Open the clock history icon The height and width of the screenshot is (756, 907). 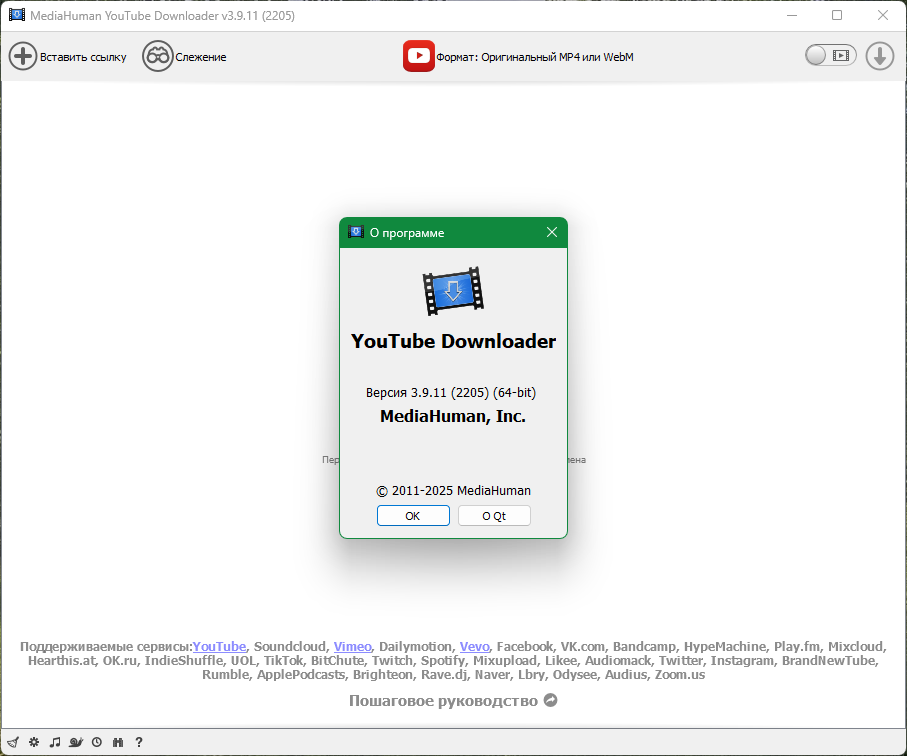97,742
